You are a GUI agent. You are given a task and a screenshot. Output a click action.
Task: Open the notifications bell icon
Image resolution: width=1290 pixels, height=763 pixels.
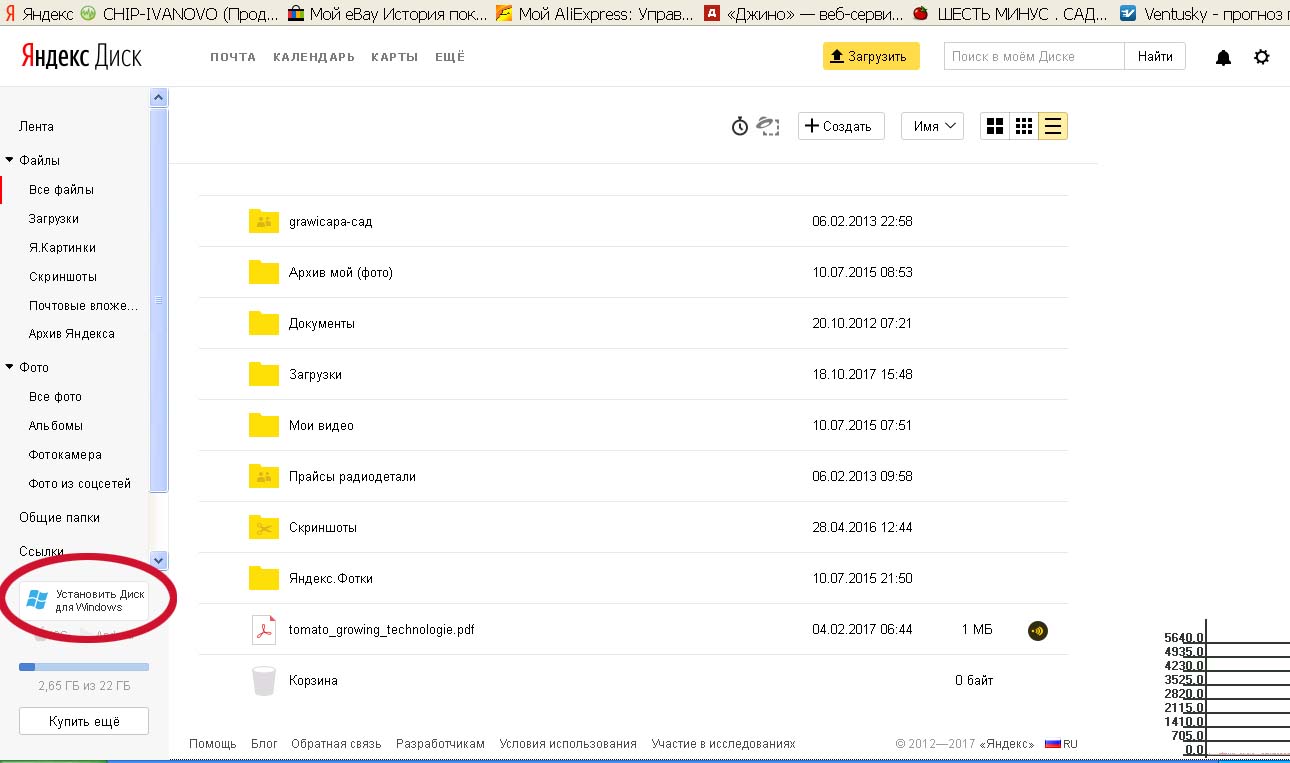coord(1223,58)
